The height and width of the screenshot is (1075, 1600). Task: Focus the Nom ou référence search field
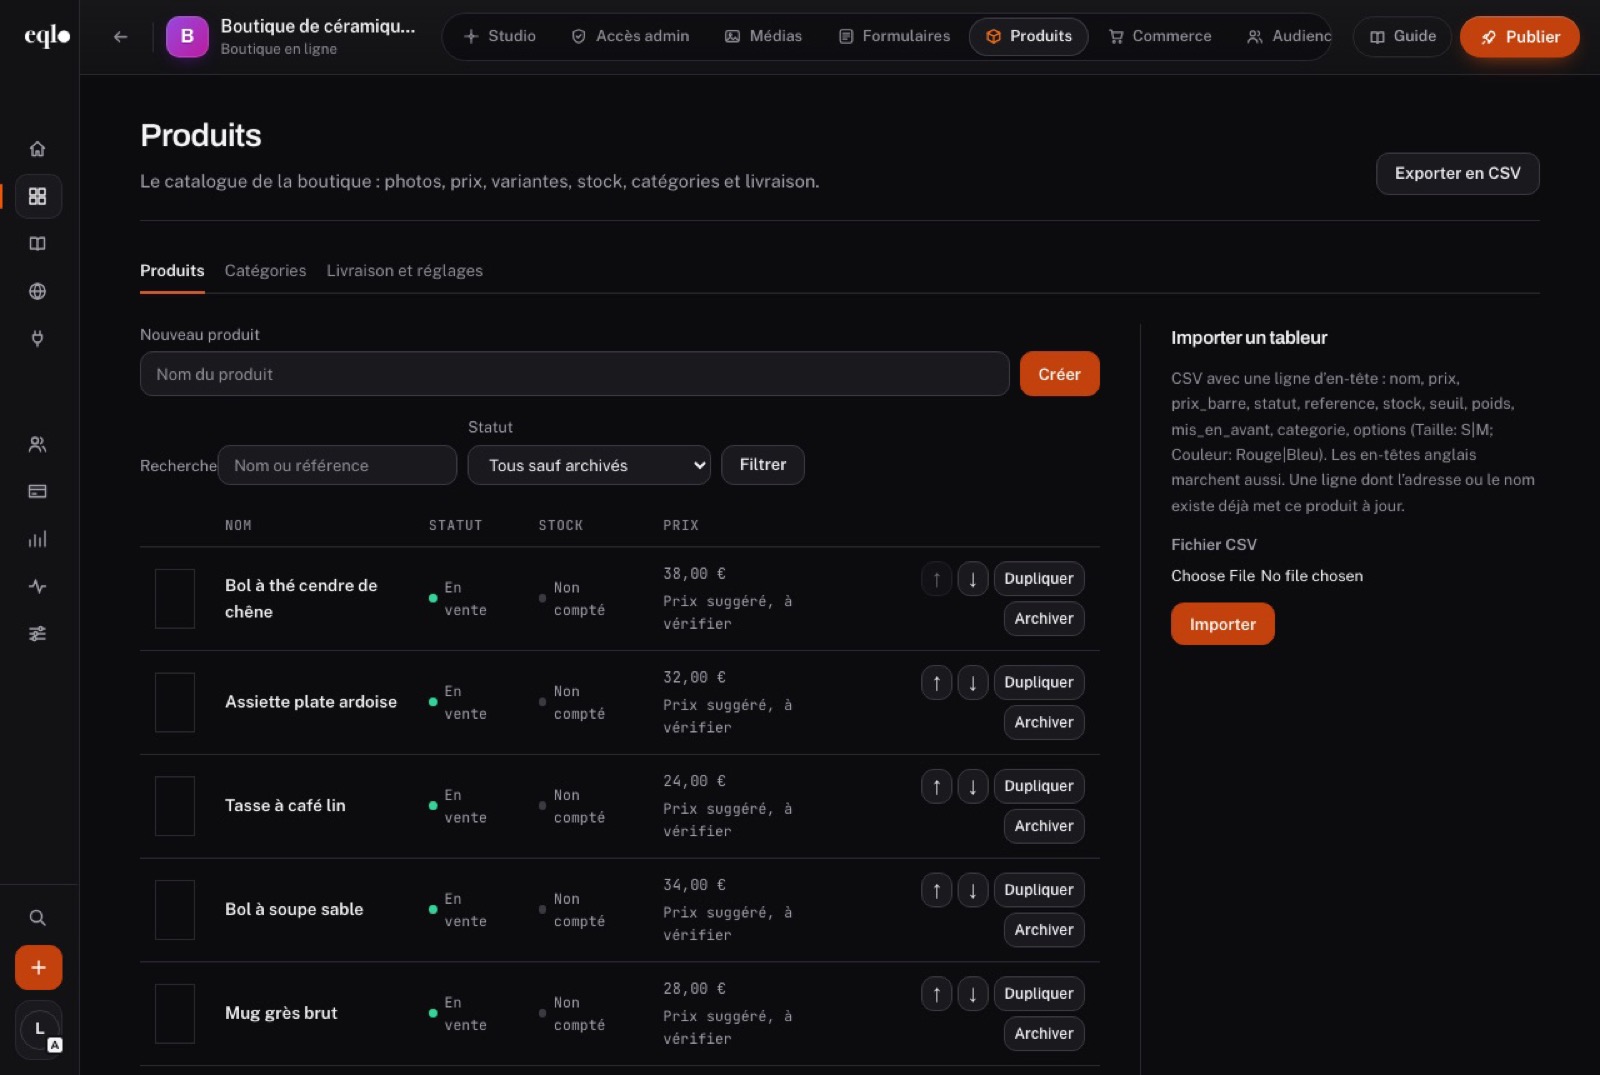pyautogui.click(x=337, y=465)
